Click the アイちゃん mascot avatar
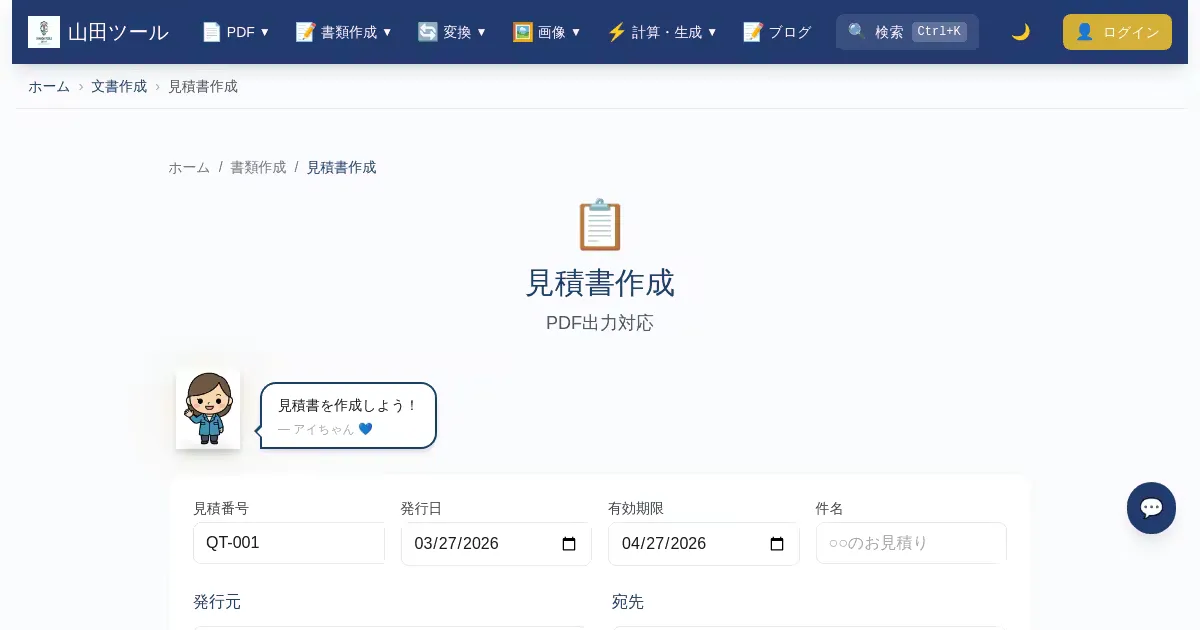Screen dimensions: 1200x630 pos(208,409)
